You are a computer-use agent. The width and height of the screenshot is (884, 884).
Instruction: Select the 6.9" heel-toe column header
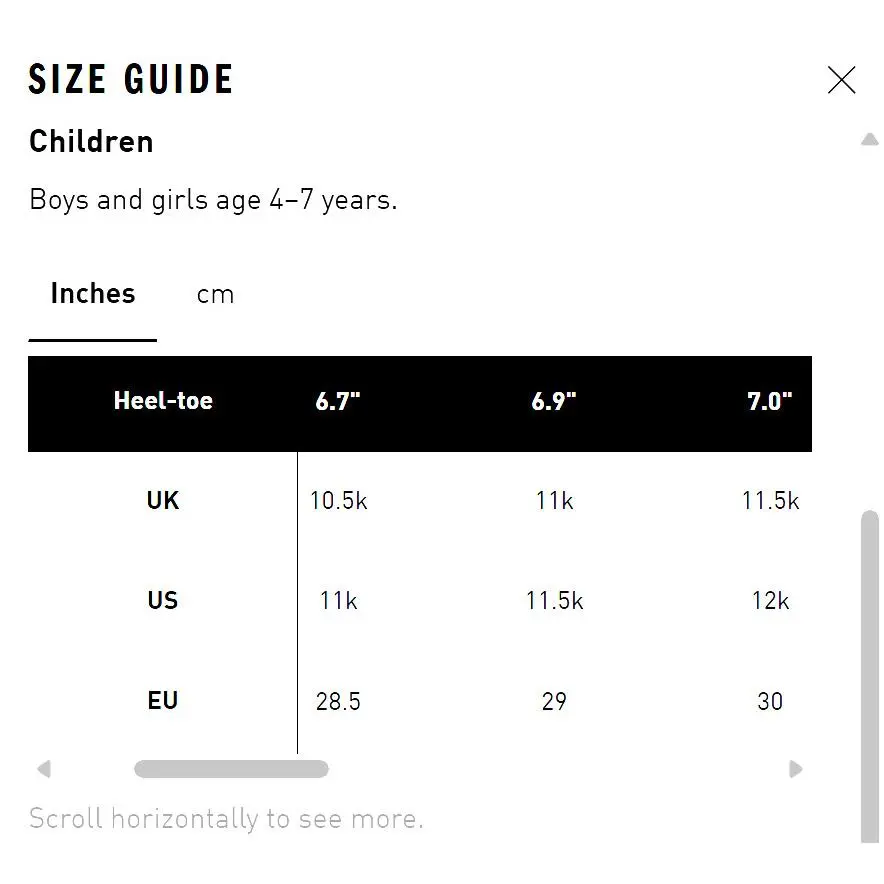point(554,401)
